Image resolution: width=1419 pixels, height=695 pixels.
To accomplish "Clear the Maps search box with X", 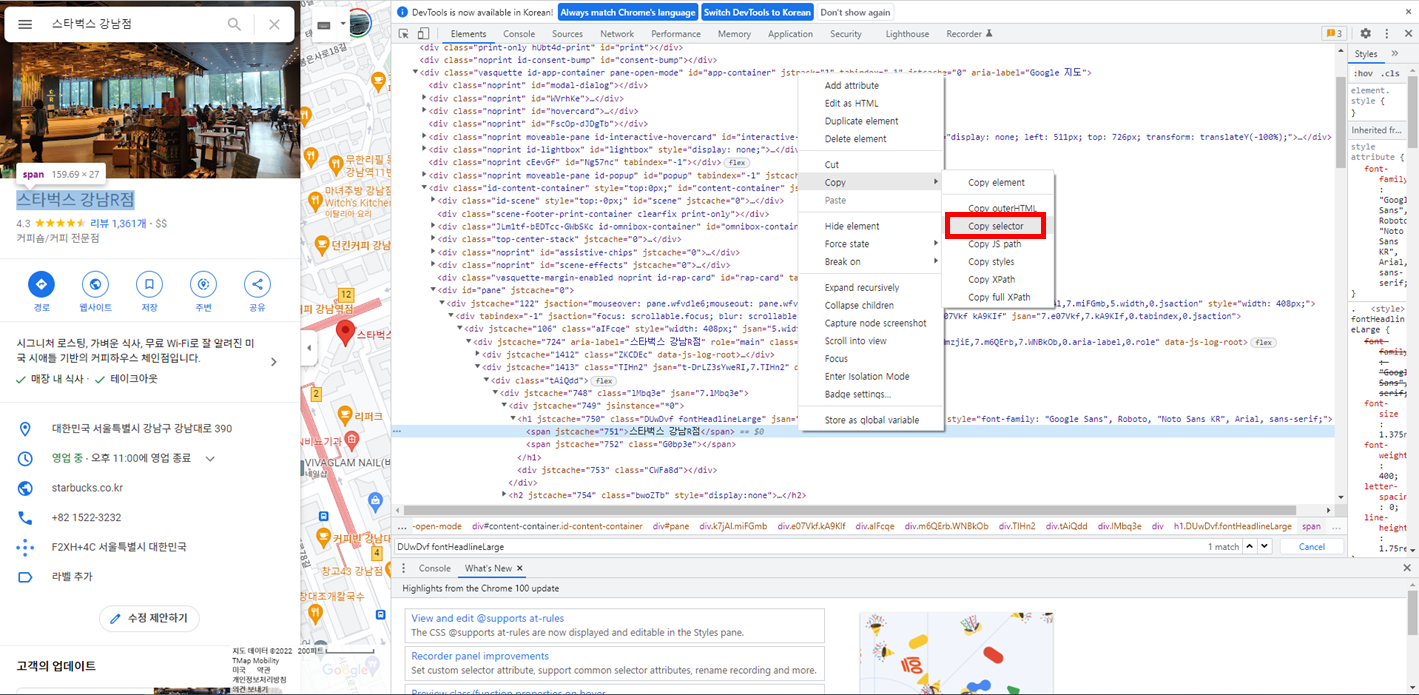I will pos(274,24).
